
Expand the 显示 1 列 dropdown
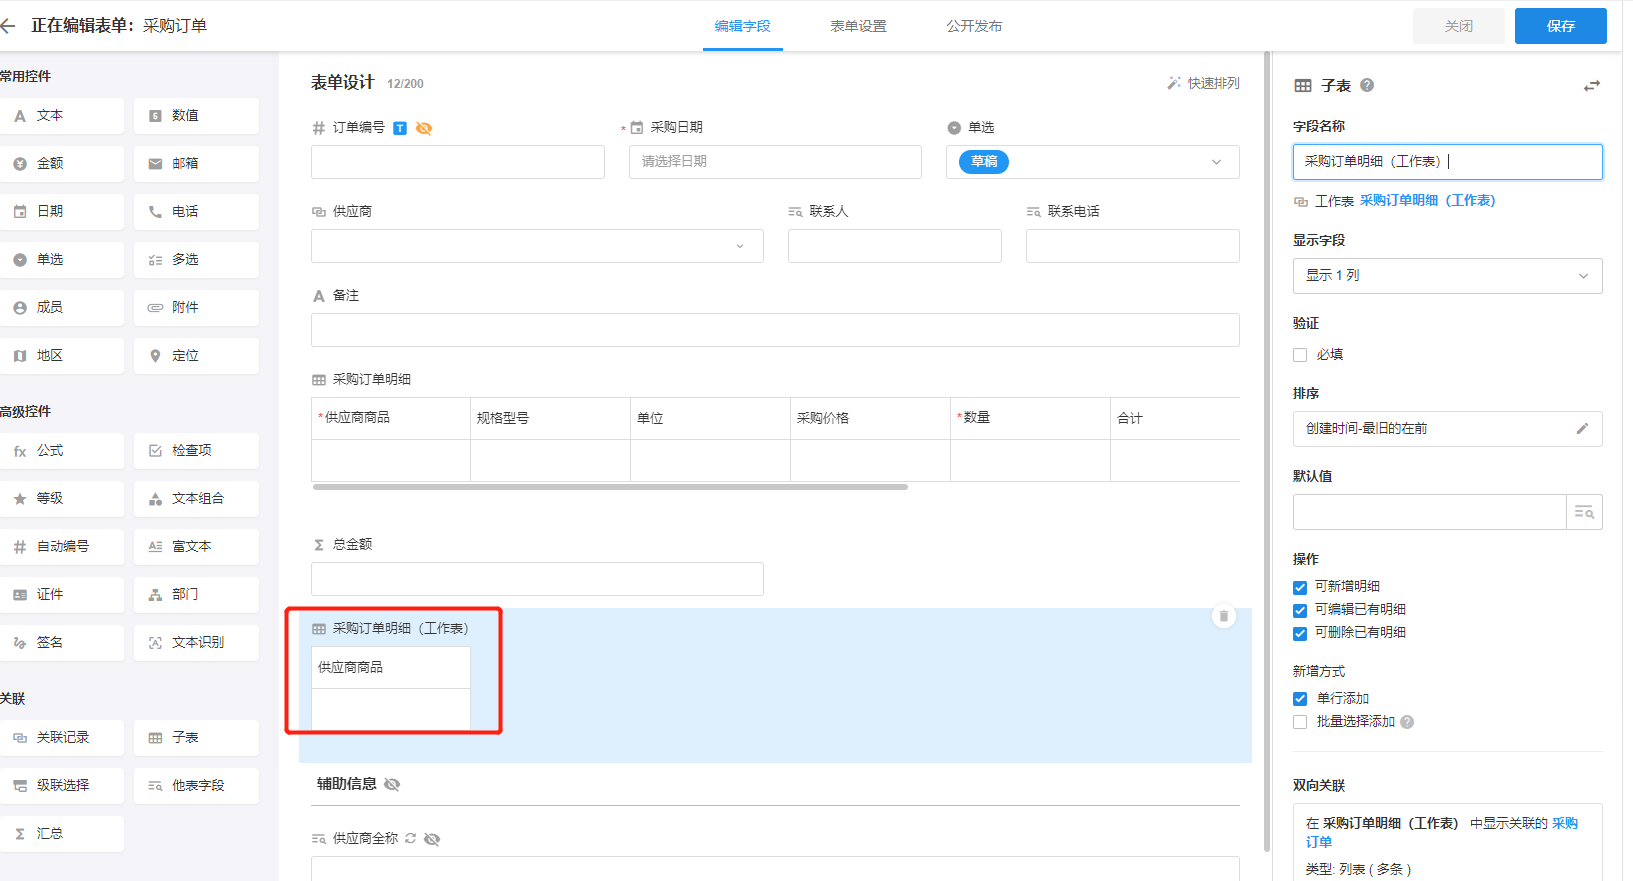coord(1447,276)
